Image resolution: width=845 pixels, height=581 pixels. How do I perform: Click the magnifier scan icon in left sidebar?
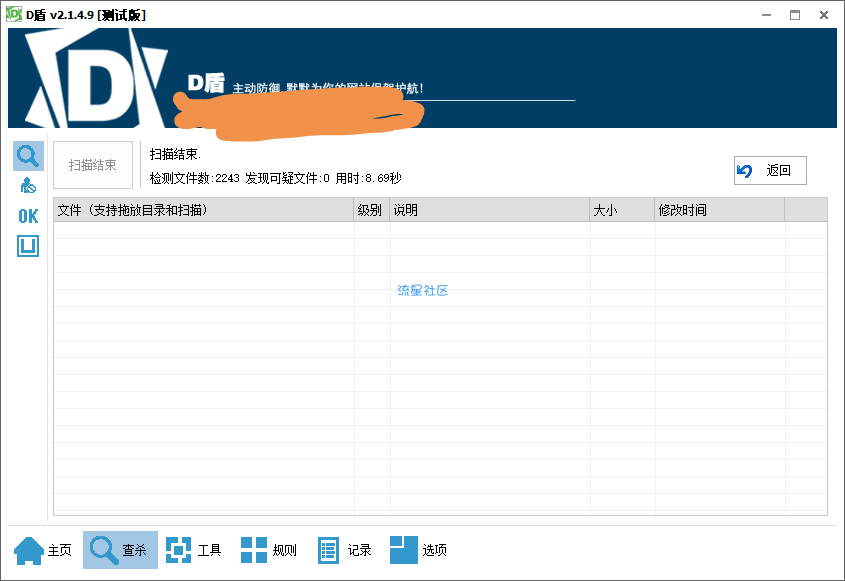click(28, 156)
